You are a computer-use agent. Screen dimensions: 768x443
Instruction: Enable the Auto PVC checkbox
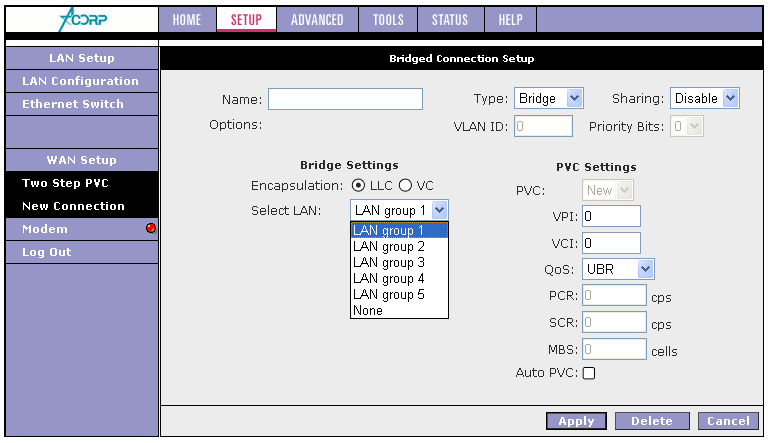coord(589,373)
